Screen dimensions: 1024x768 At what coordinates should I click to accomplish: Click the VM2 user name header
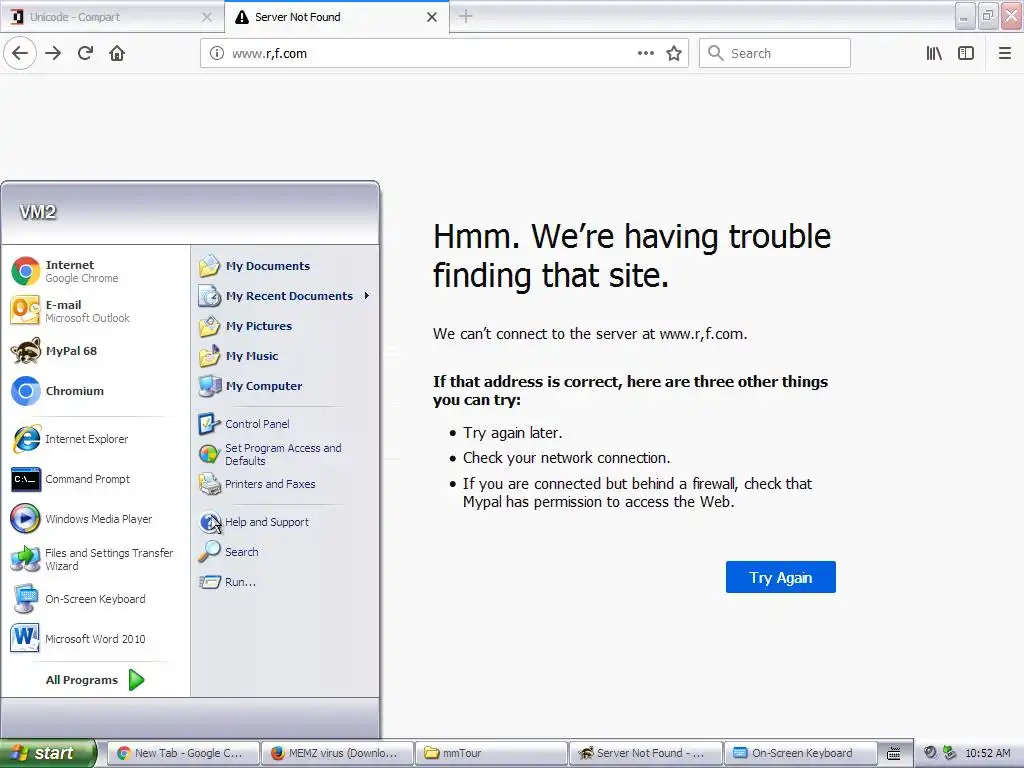pyautogui.click(x=38, y=212)
